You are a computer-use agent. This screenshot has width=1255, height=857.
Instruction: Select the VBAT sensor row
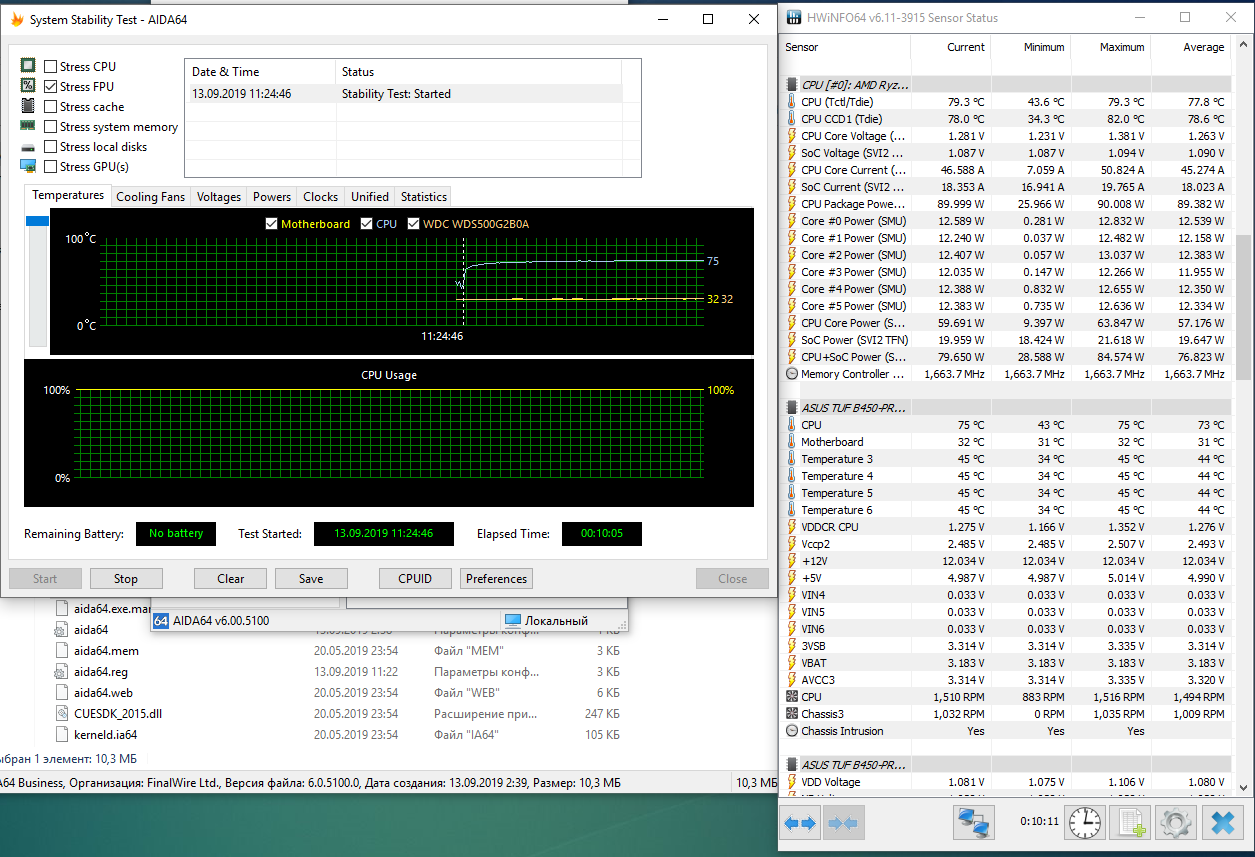point(1007,663)
